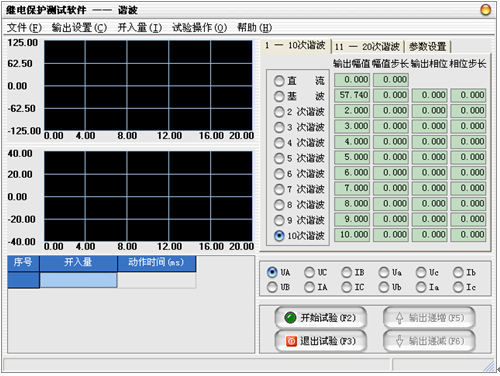
Task: Click the 57.740 fundamental amplitude field
Action: (x=352, y=95)
